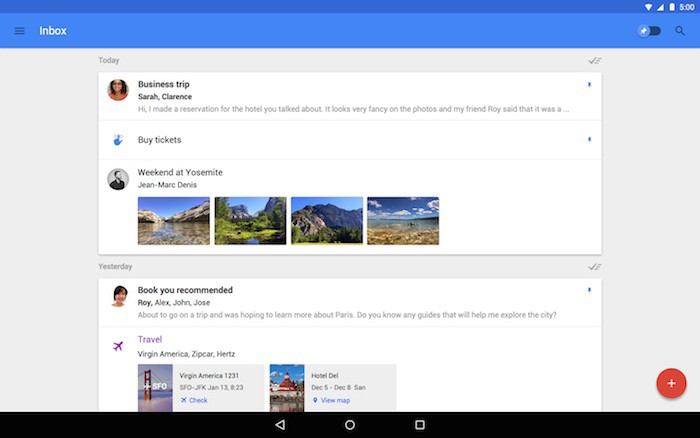Click the Roy, Alex, John, Jose senders
Screen dimensions: 700x438
coord(174,302)
